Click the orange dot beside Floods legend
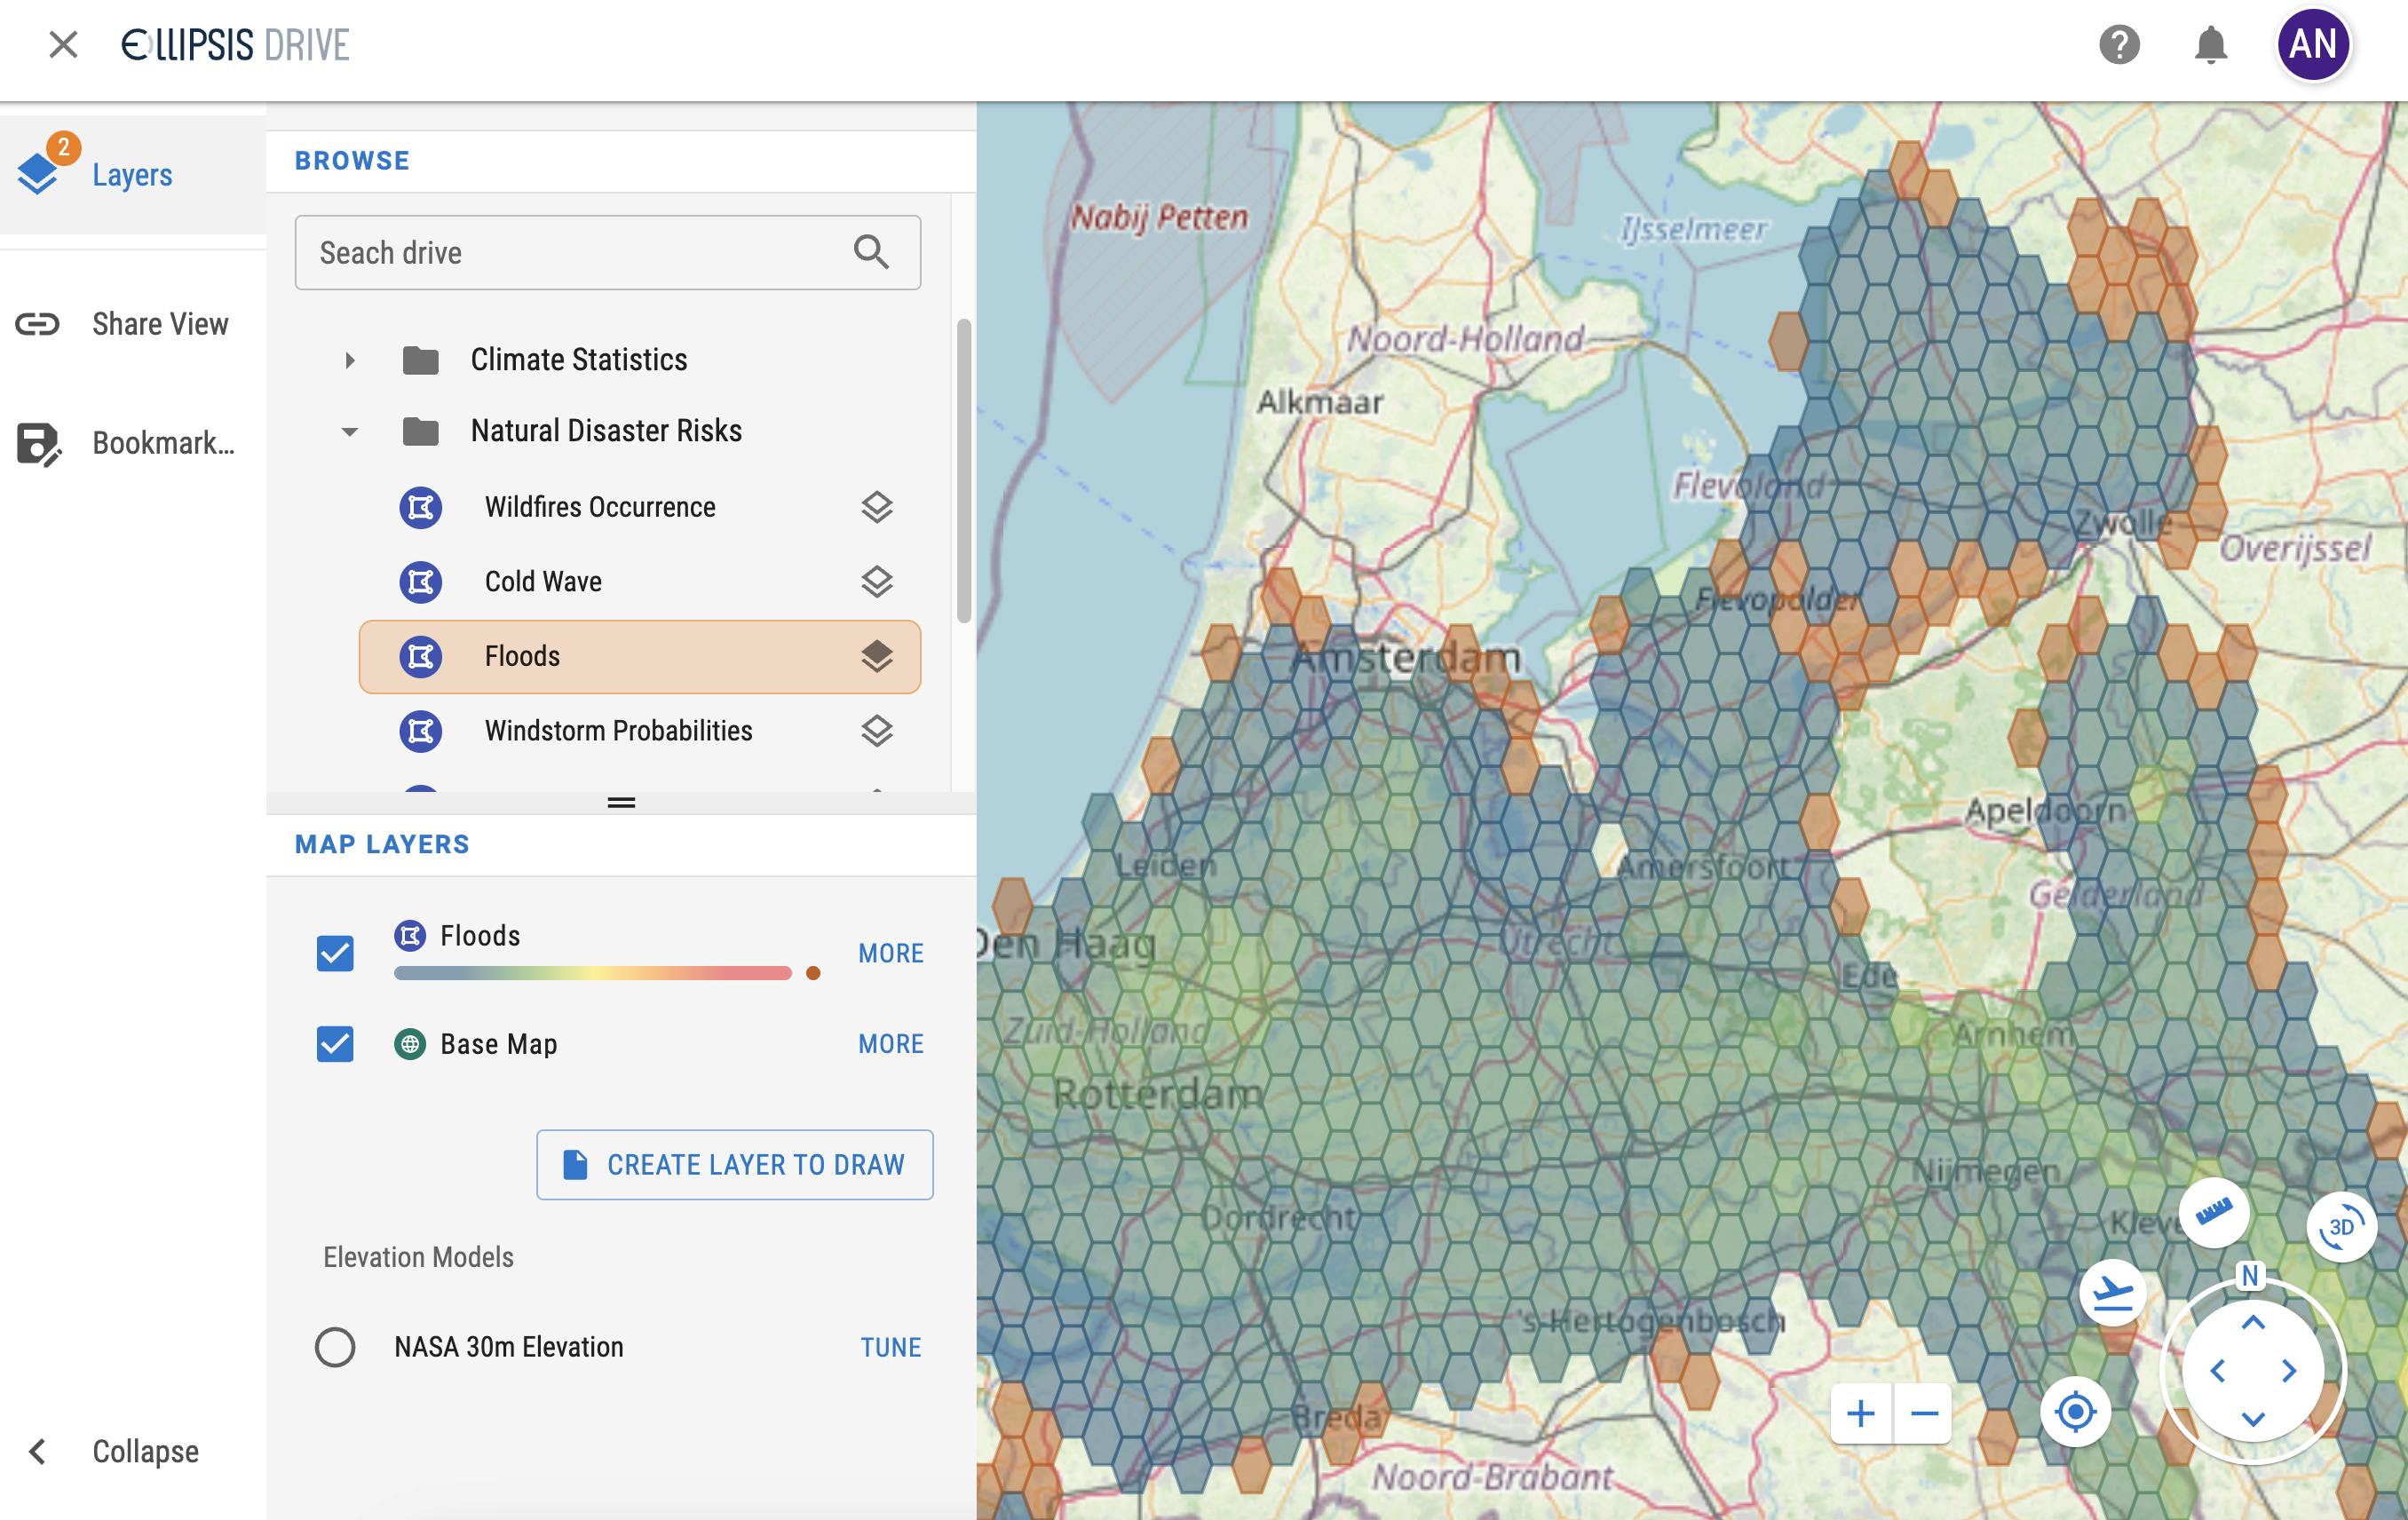Viewport: 2408px width, 1520px height. coord(813,973)
